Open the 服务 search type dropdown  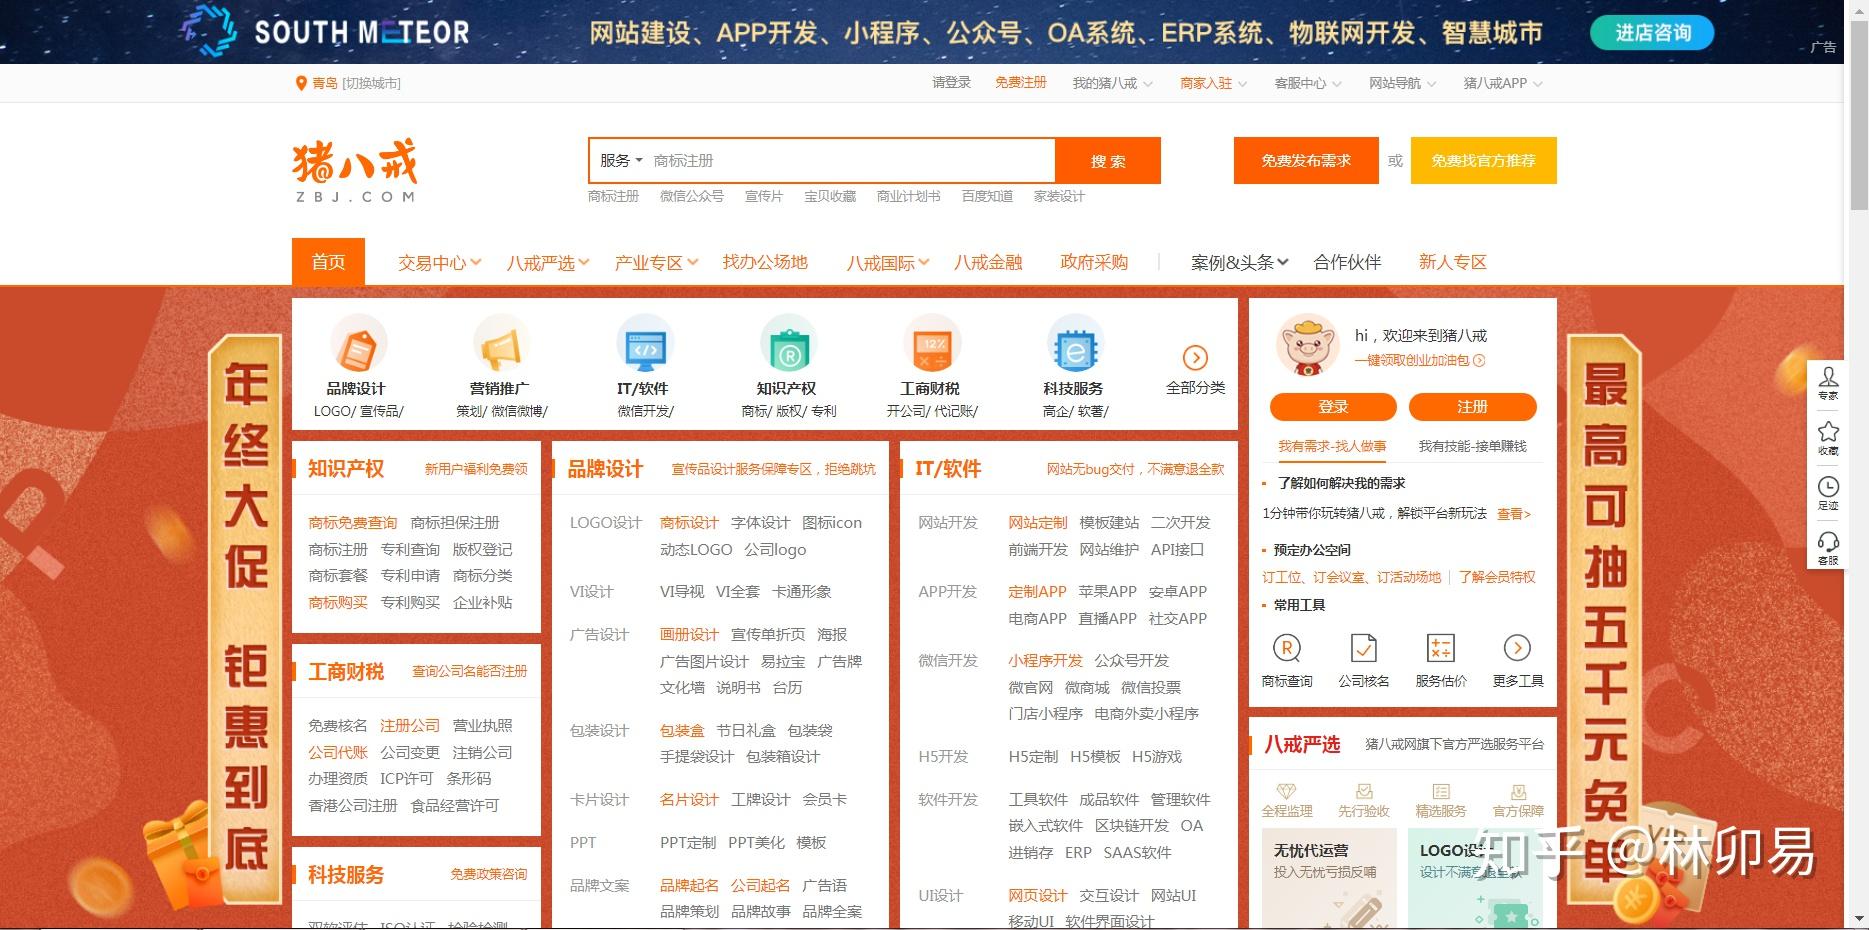[621, 160]
